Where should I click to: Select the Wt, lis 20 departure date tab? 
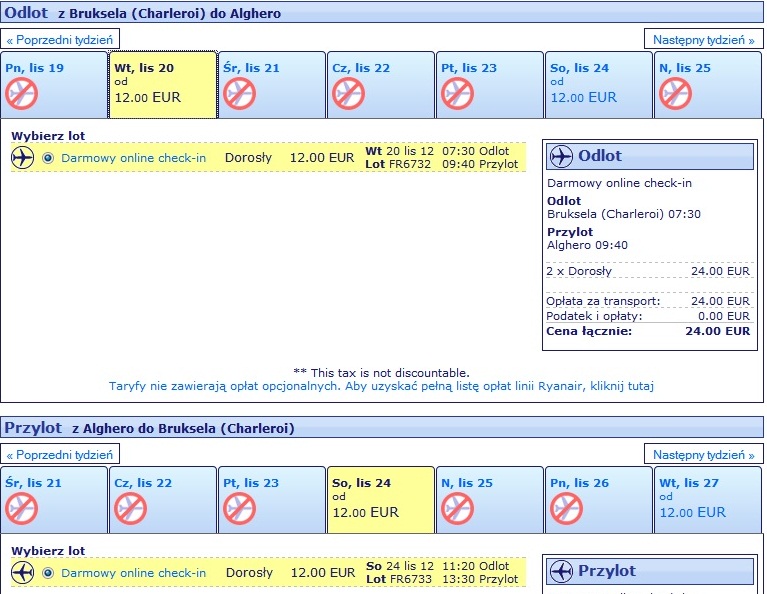162,85
